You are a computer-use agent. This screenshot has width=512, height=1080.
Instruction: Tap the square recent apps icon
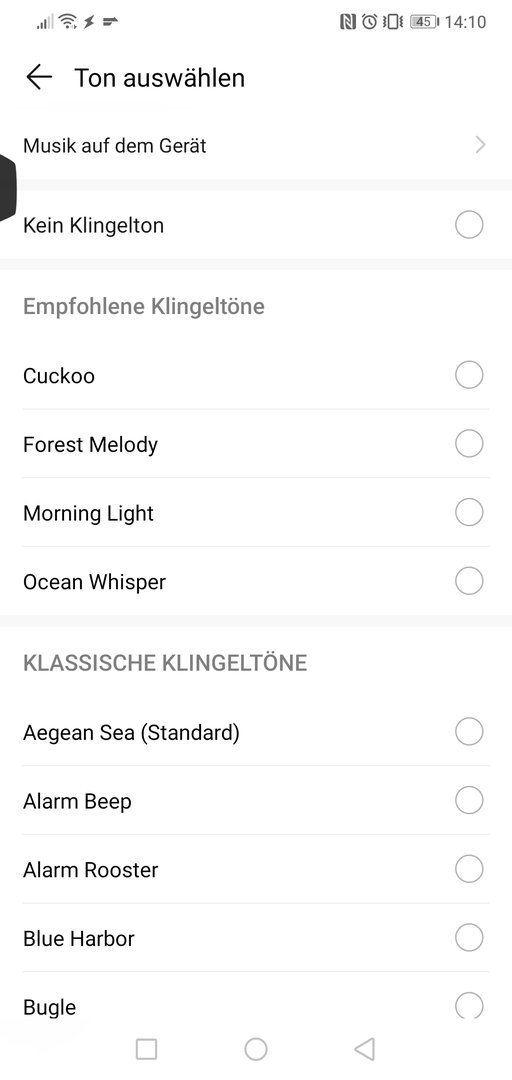point(146,1049)
